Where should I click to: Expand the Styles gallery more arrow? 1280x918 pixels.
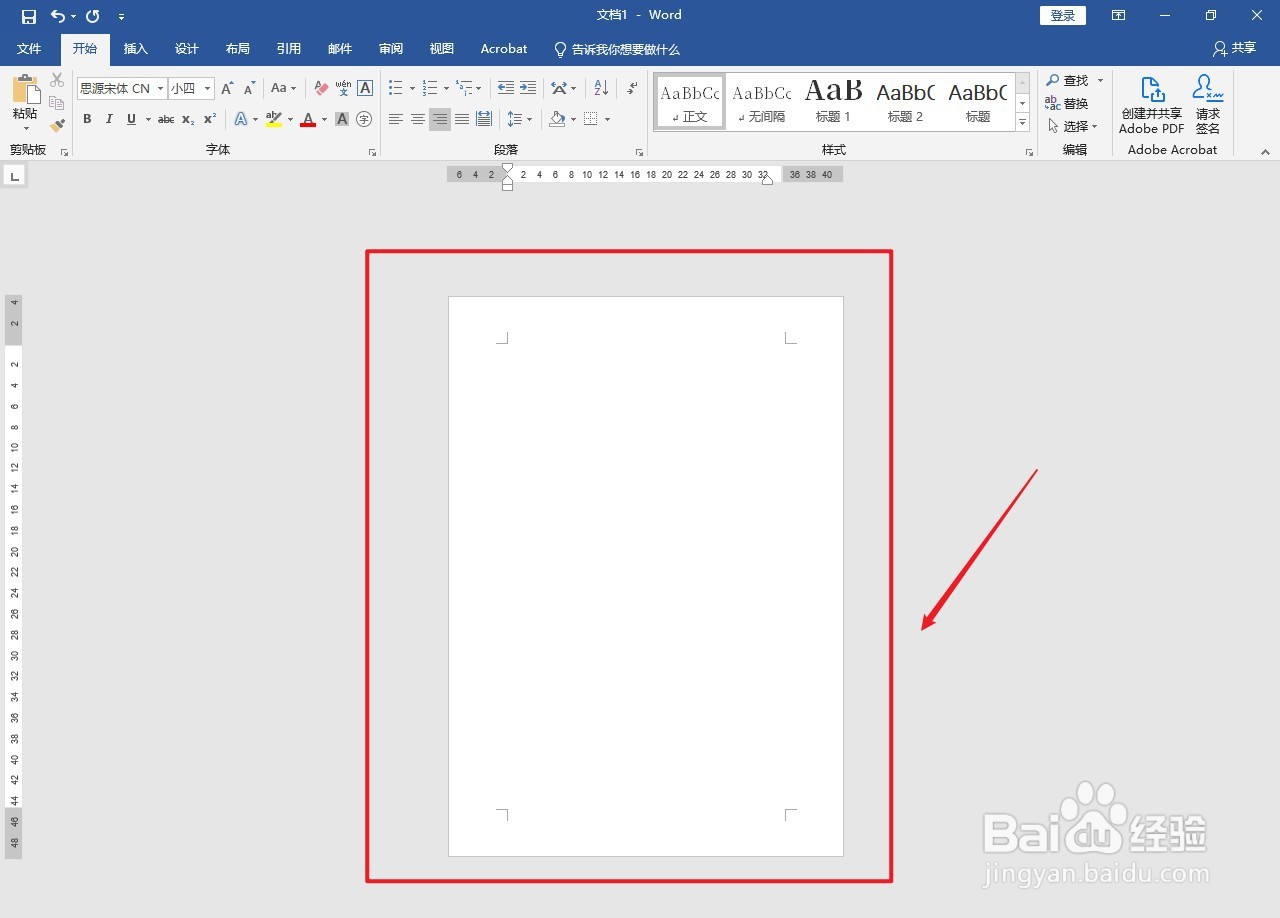click(x=1022, y=122)
